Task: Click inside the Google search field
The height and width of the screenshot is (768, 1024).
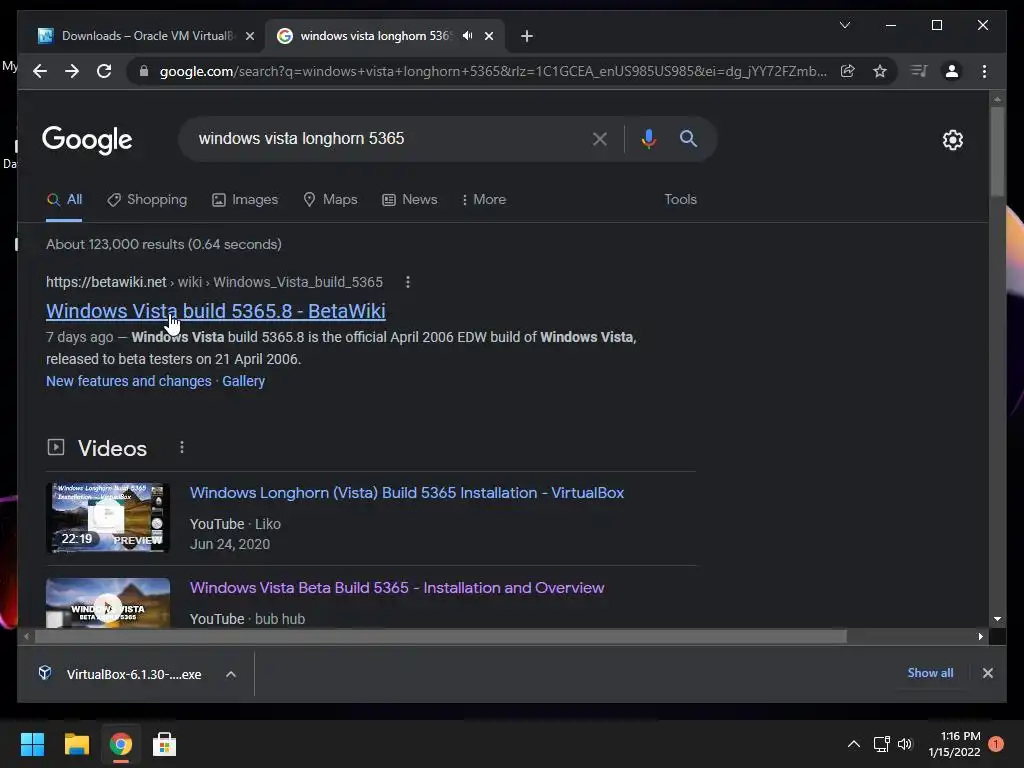Action: (x=392, y=138)
